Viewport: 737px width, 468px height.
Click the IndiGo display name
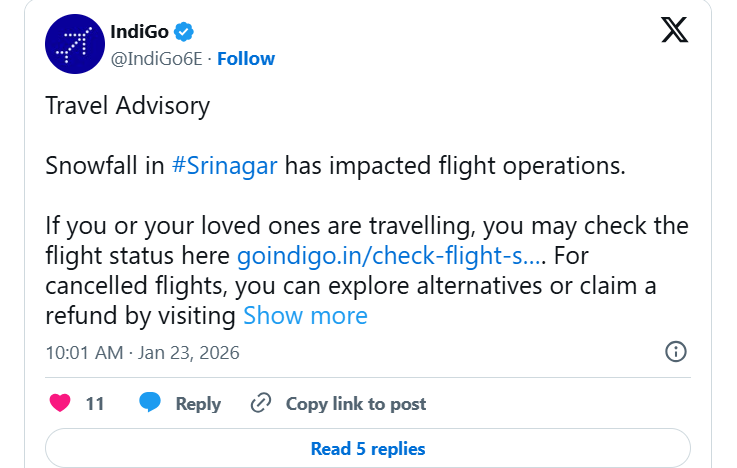coord(138,32)
